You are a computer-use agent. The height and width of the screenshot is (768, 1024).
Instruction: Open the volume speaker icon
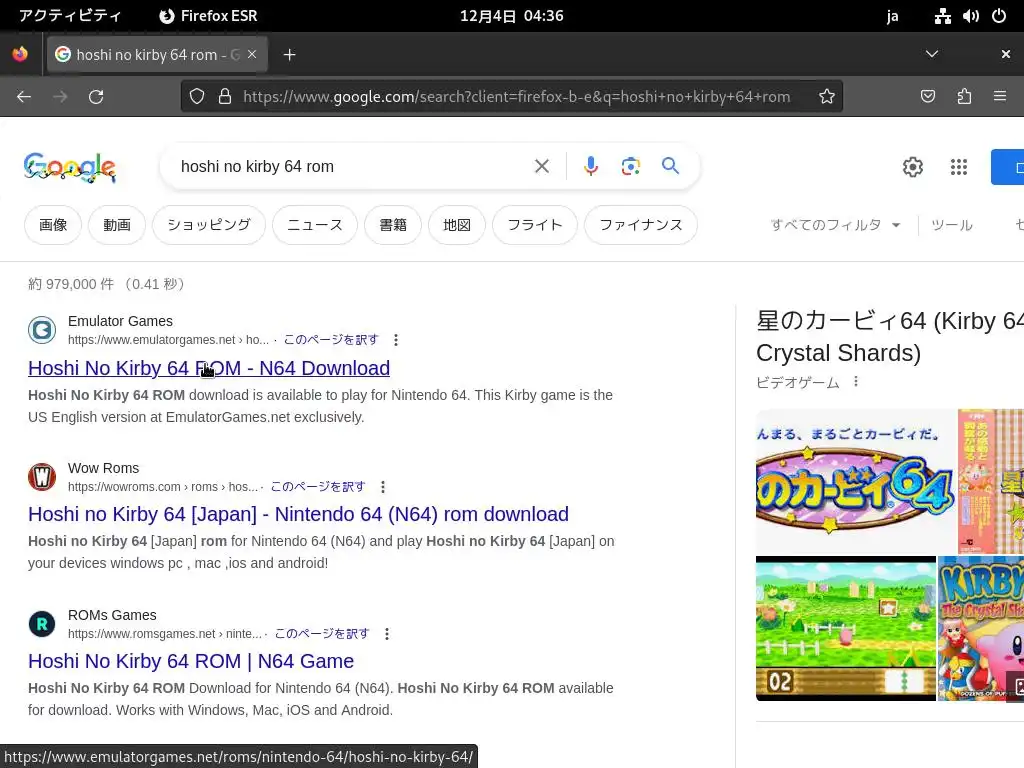point(970,16)
